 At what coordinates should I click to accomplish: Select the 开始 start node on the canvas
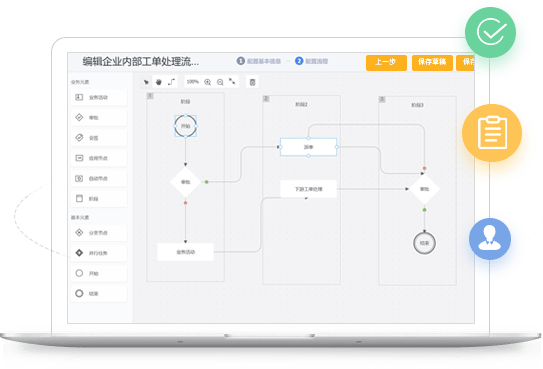click(x=186, y=126)
